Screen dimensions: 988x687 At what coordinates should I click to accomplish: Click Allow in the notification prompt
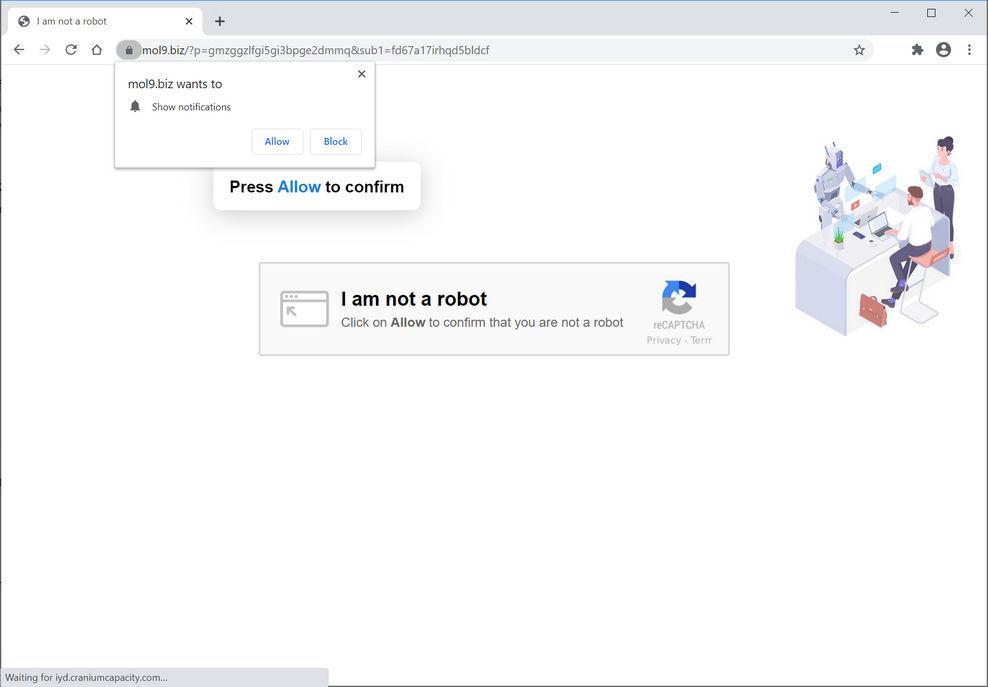coord(277,141)
